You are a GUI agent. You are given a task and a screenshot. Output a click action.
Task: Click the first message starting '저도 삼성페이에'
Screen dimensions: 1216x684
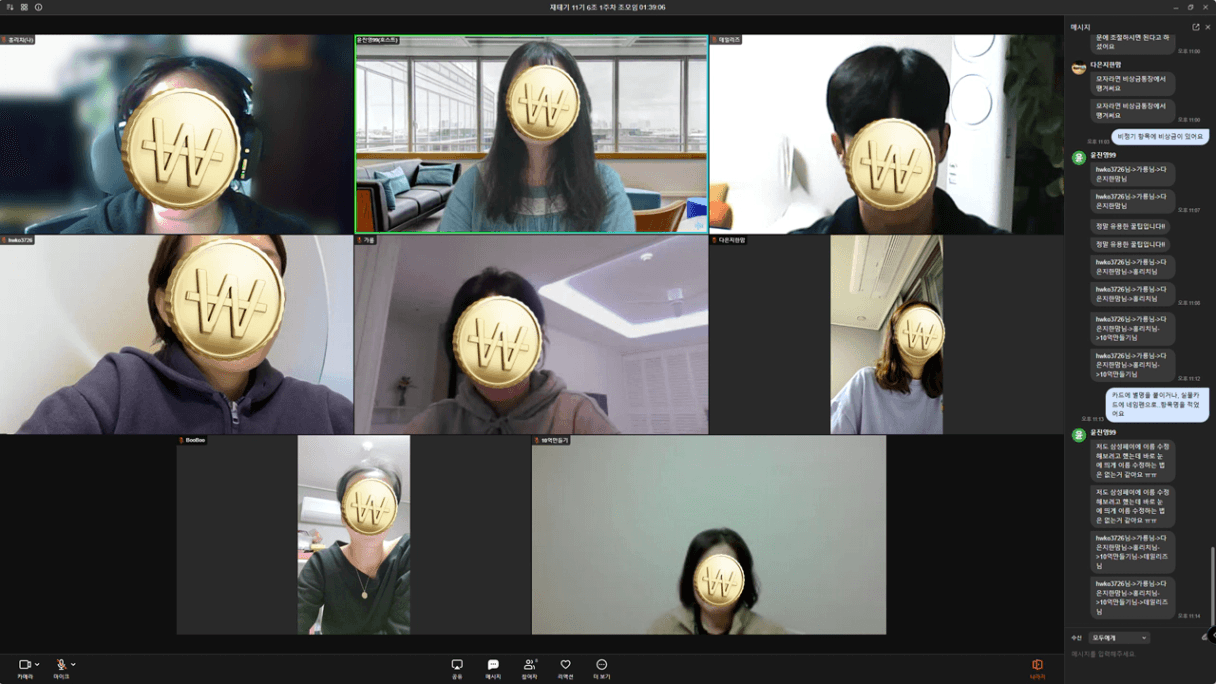tap(1132, 461)
